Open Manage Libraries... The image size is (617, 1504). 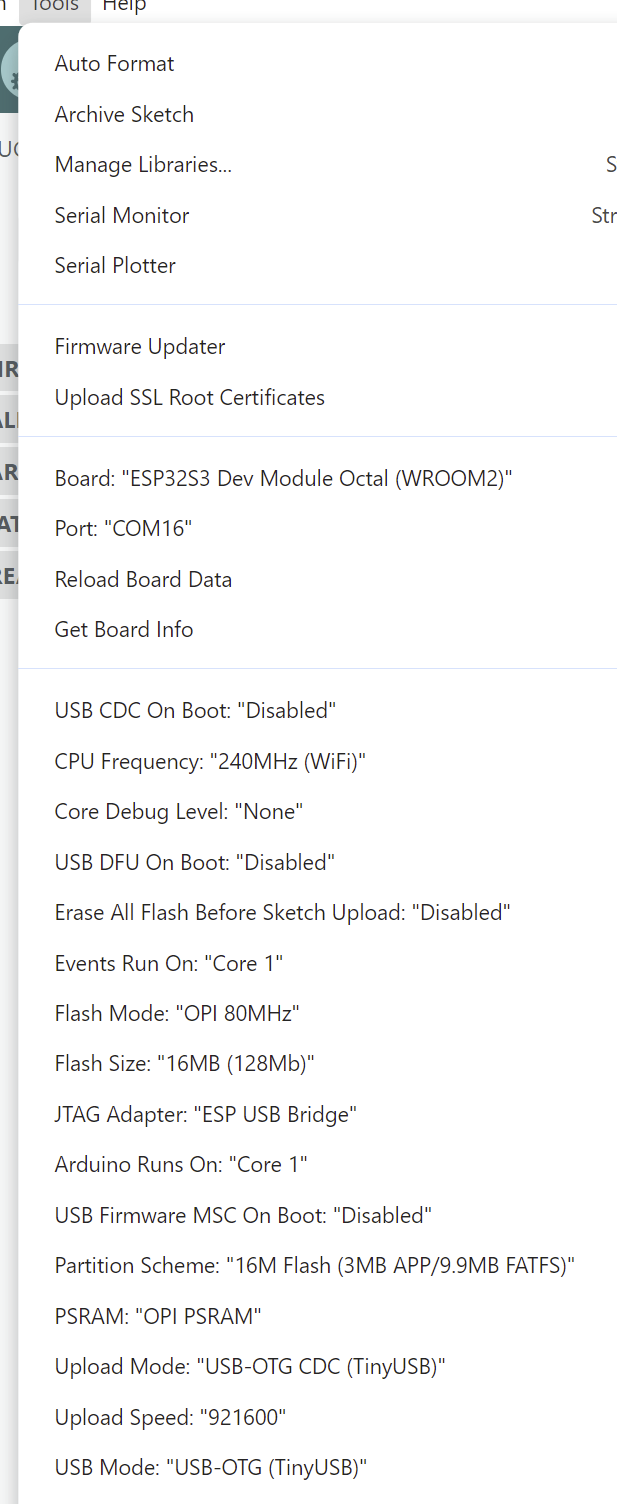point(143,165)
